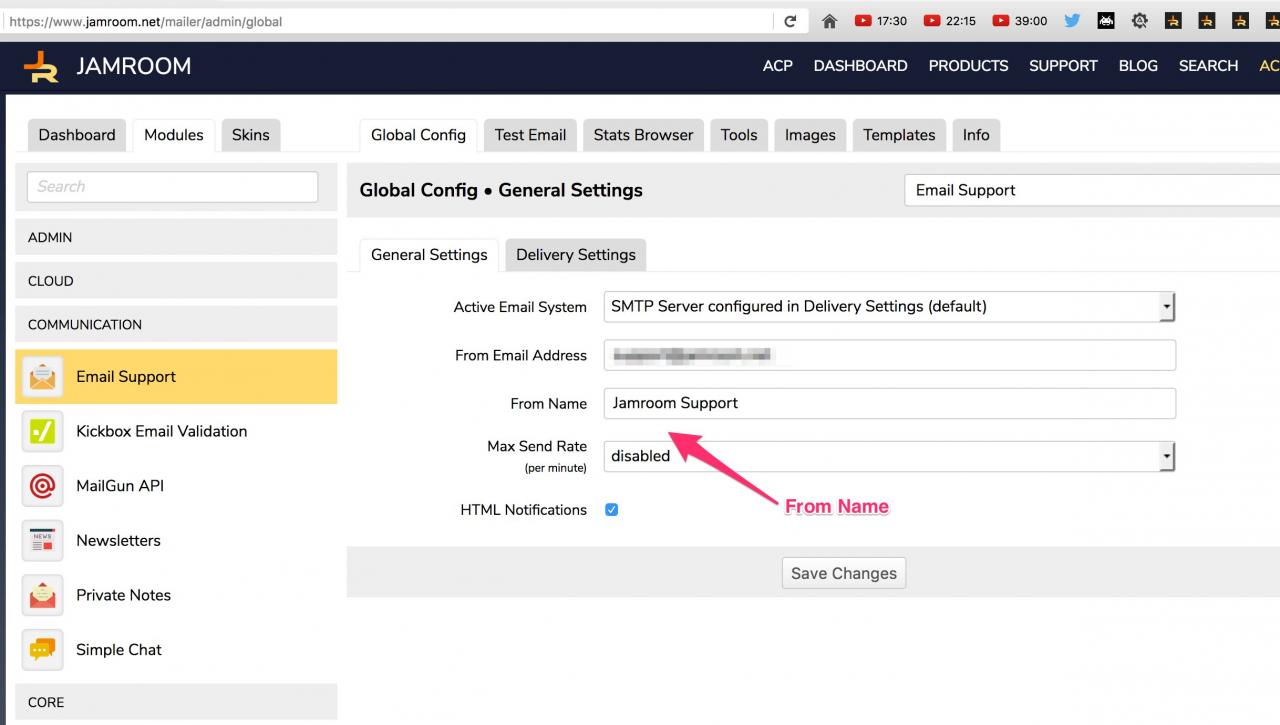Select the MailGun API target icon

(42, 486)
